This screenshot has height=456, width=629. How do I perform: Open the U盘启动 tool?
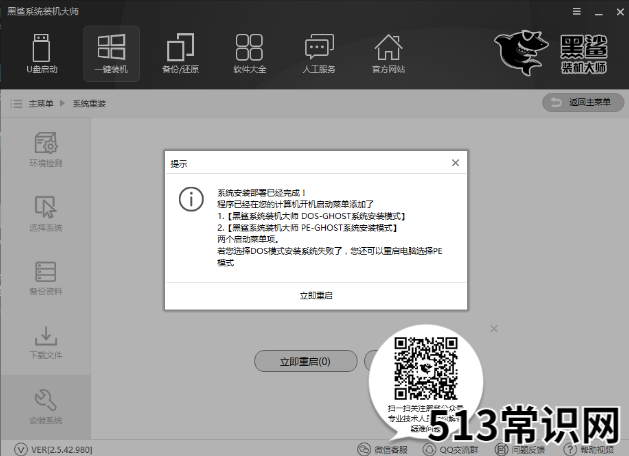click(42, 54)
